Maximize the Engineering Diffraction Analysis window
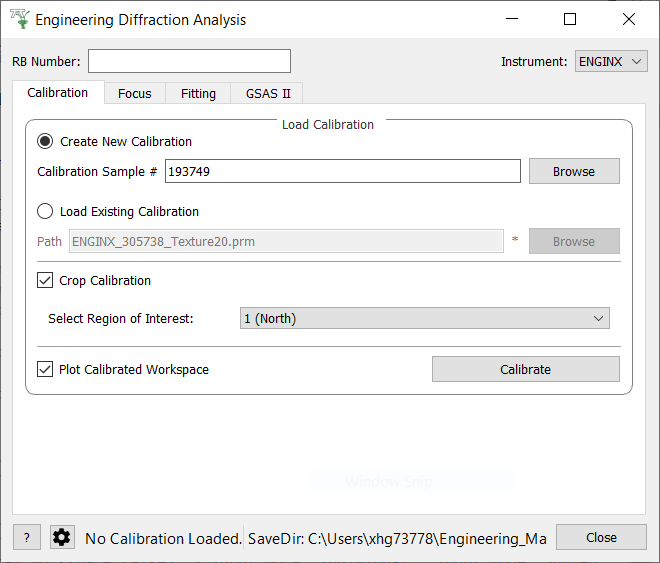This screenshot has height=563, width=660. (570, 19)
